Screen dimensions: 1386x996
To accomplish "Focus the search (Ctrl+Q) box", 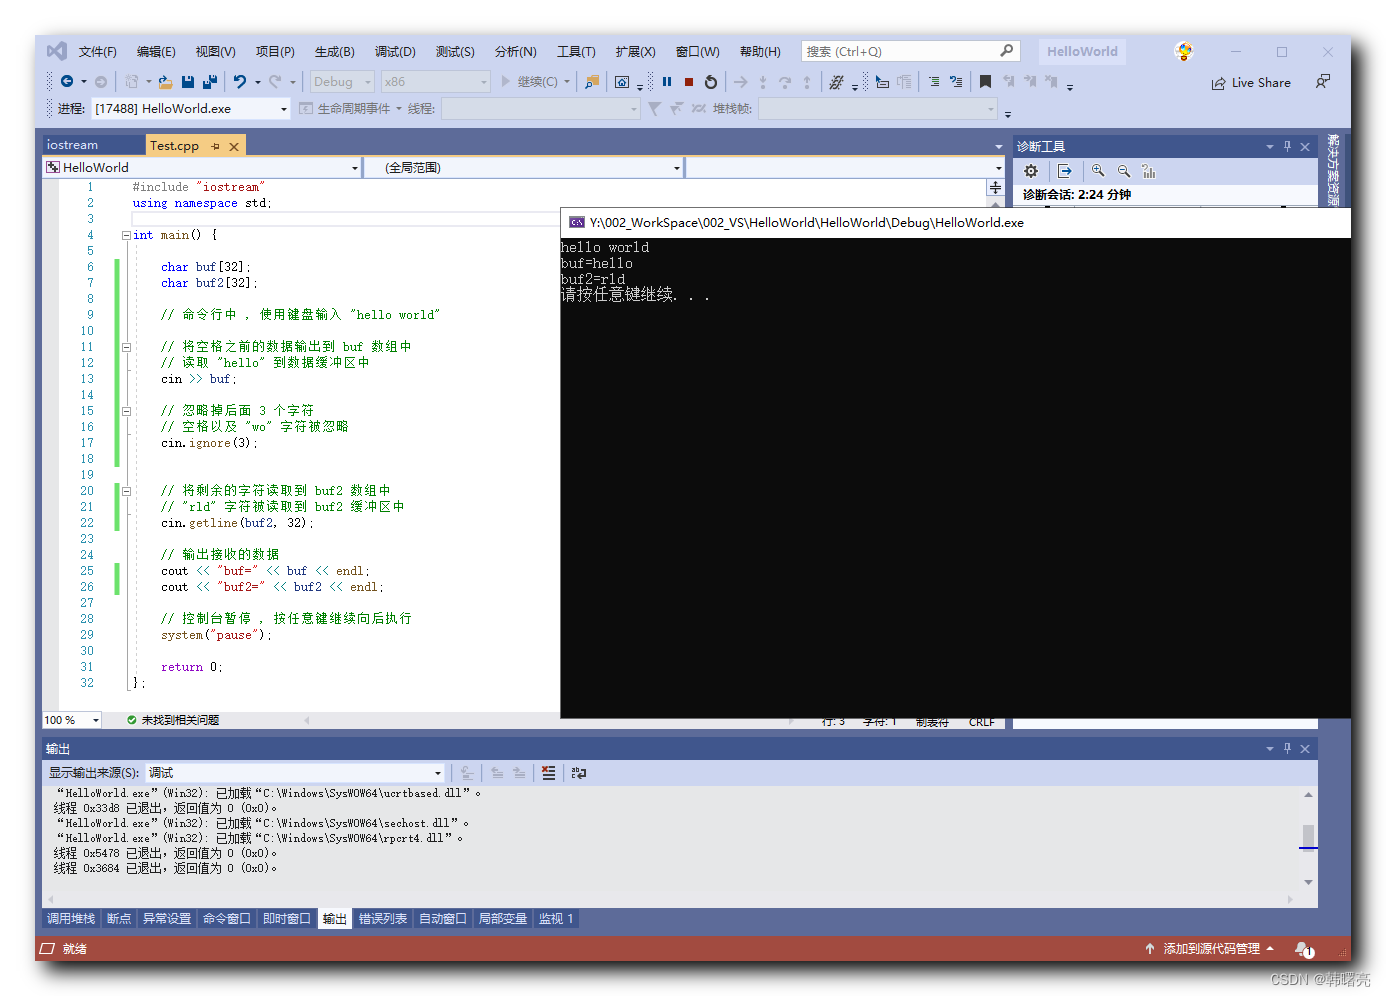I will click(x=909, y=51).
